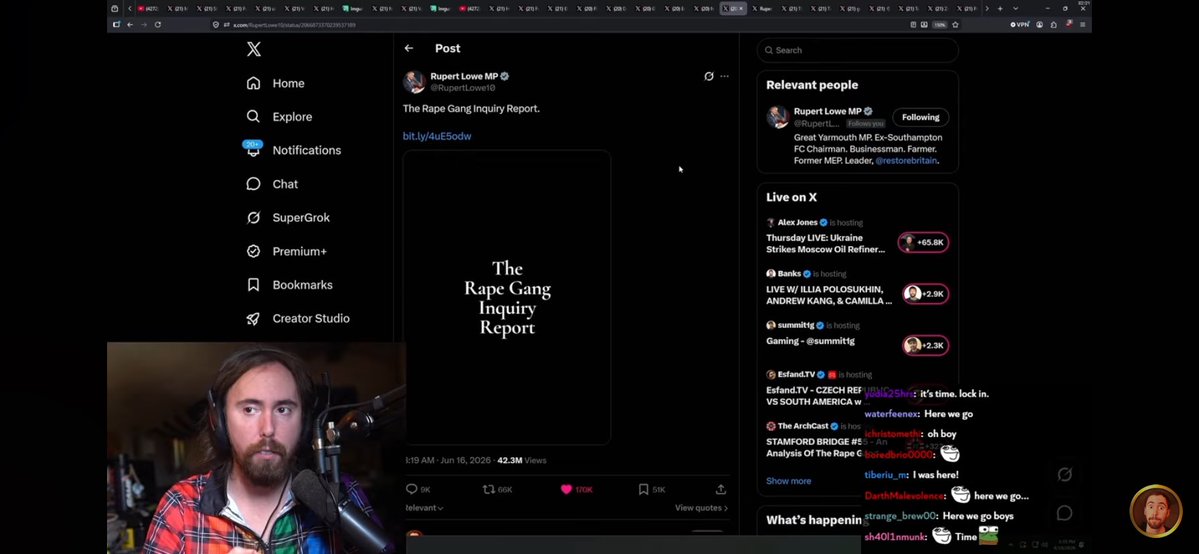
Task: Open the browser hamburger menu
Action: 1082,24
